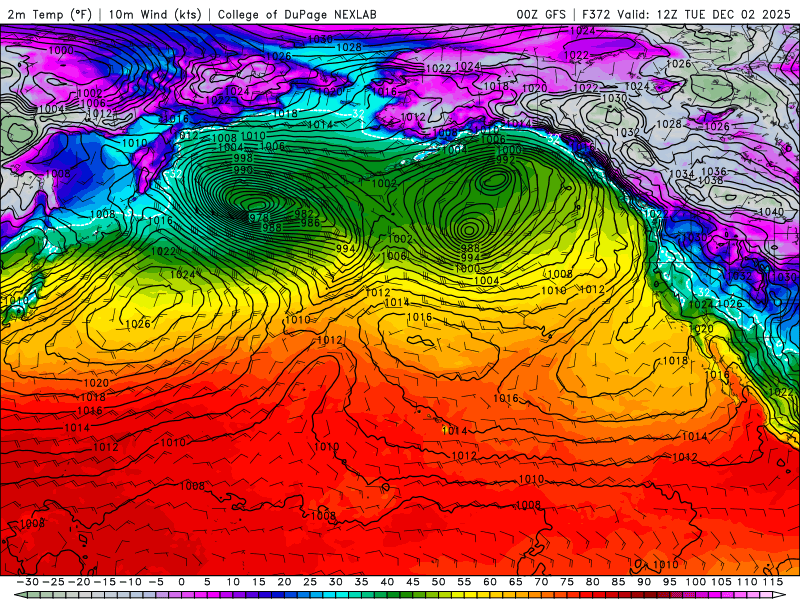Click the '2m Temp (°F)' header label

click(x=49, y=14)
